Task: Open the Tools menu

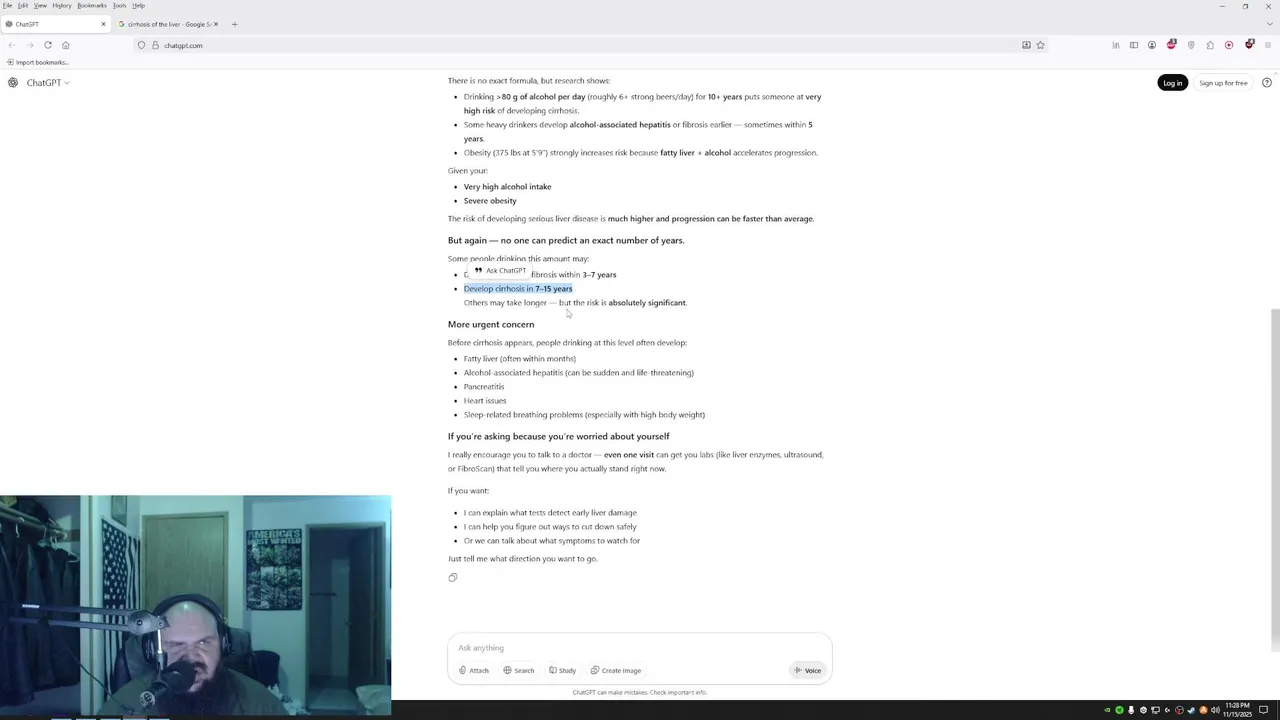Action: tap(119, 5)
